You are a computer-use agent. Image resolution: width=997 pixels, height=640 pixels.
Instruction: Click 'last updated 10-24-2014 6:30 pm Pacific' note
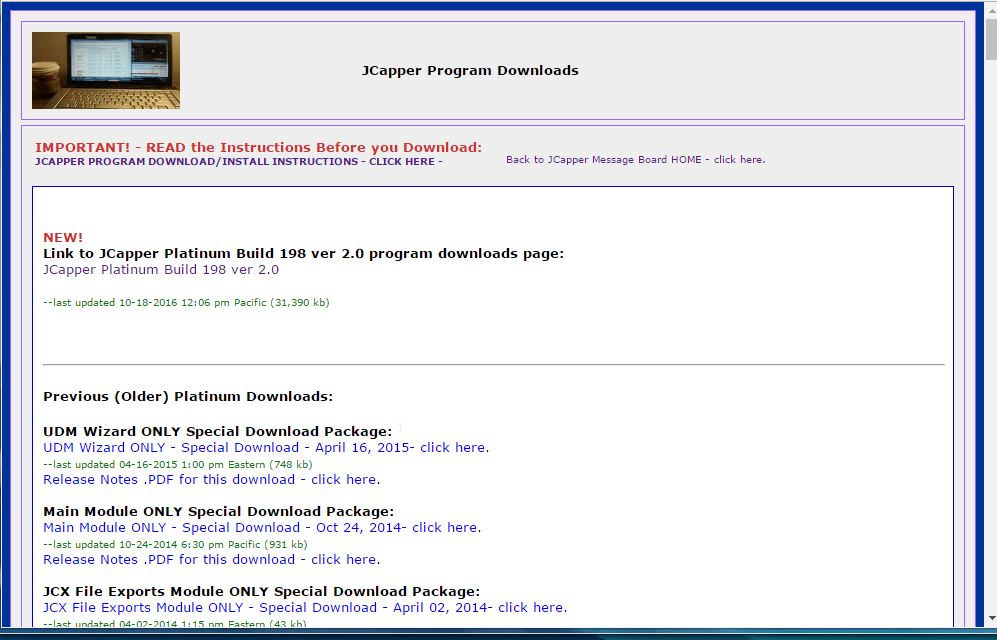click(x=175, y=545)
